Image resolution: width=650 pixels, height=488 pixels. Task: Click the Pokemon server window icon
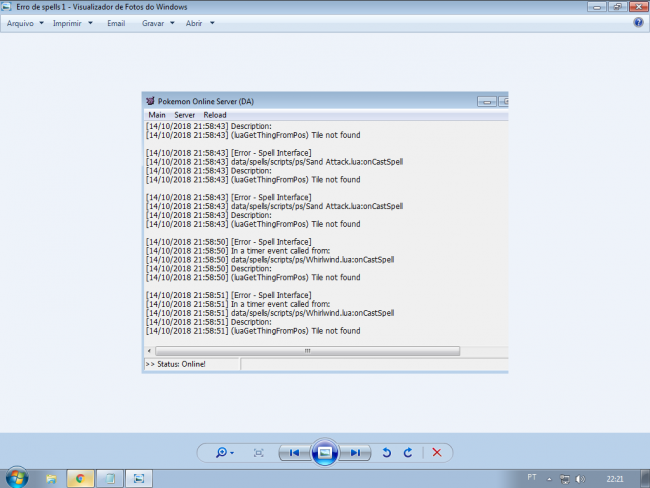tap(150, 101)
